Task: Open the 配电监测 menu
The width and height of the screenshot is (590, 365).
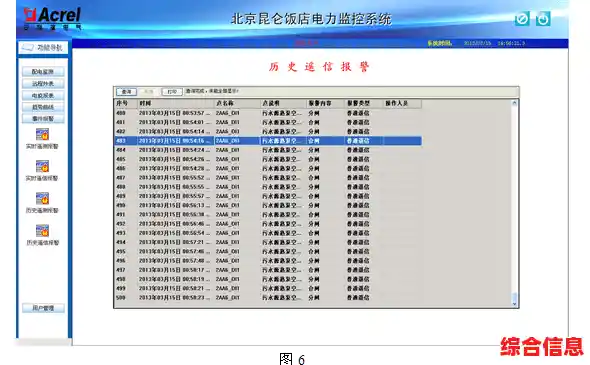Action: click(43, 71)
